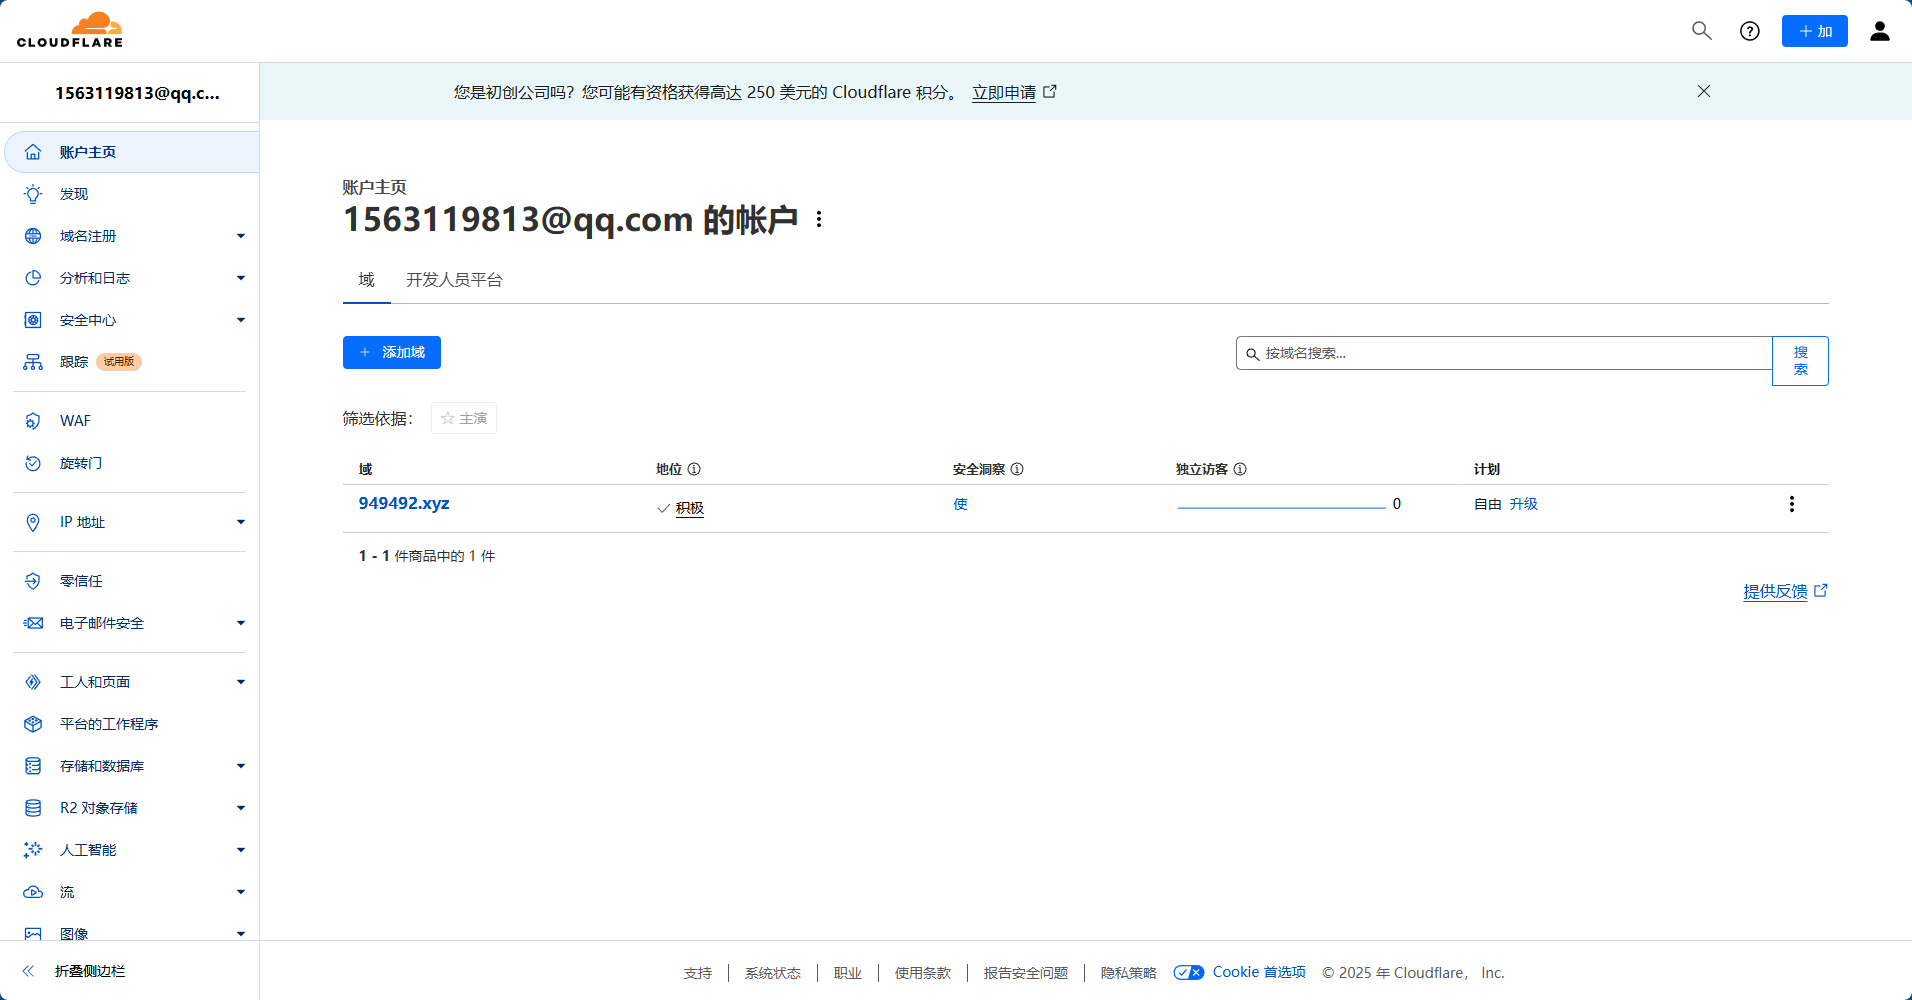Open the search magnifier icon in header
This screenshot has height=1000, width=1912.
[x=1701, y=31]
